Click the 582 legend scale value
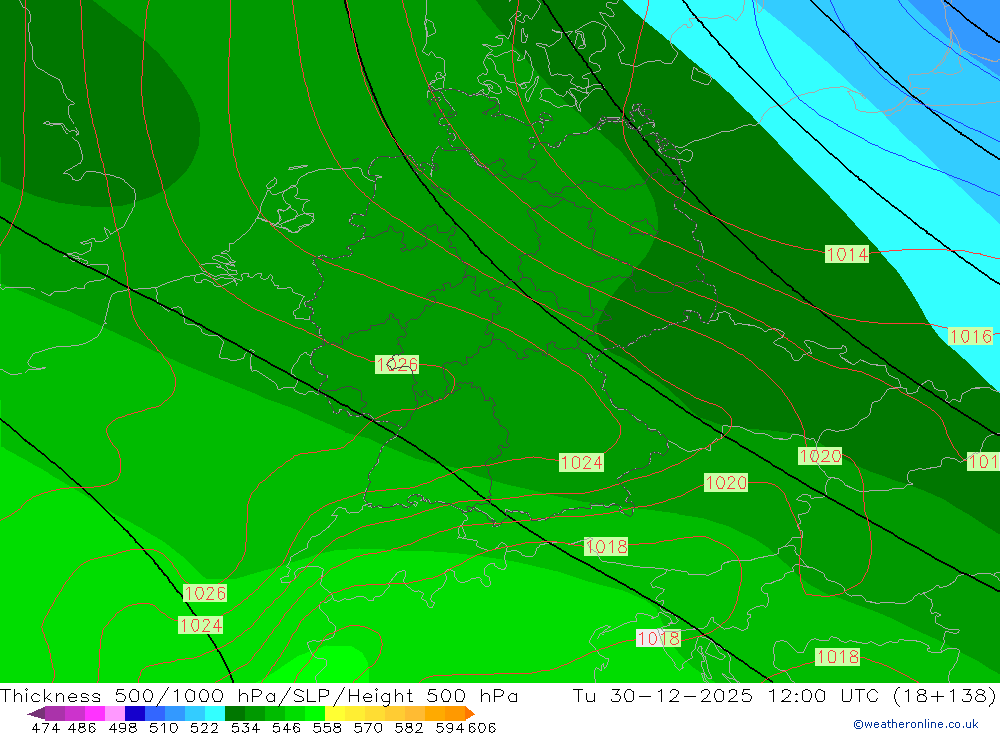The width and height of the screenshot is (1000, 733). click(408, 728)
